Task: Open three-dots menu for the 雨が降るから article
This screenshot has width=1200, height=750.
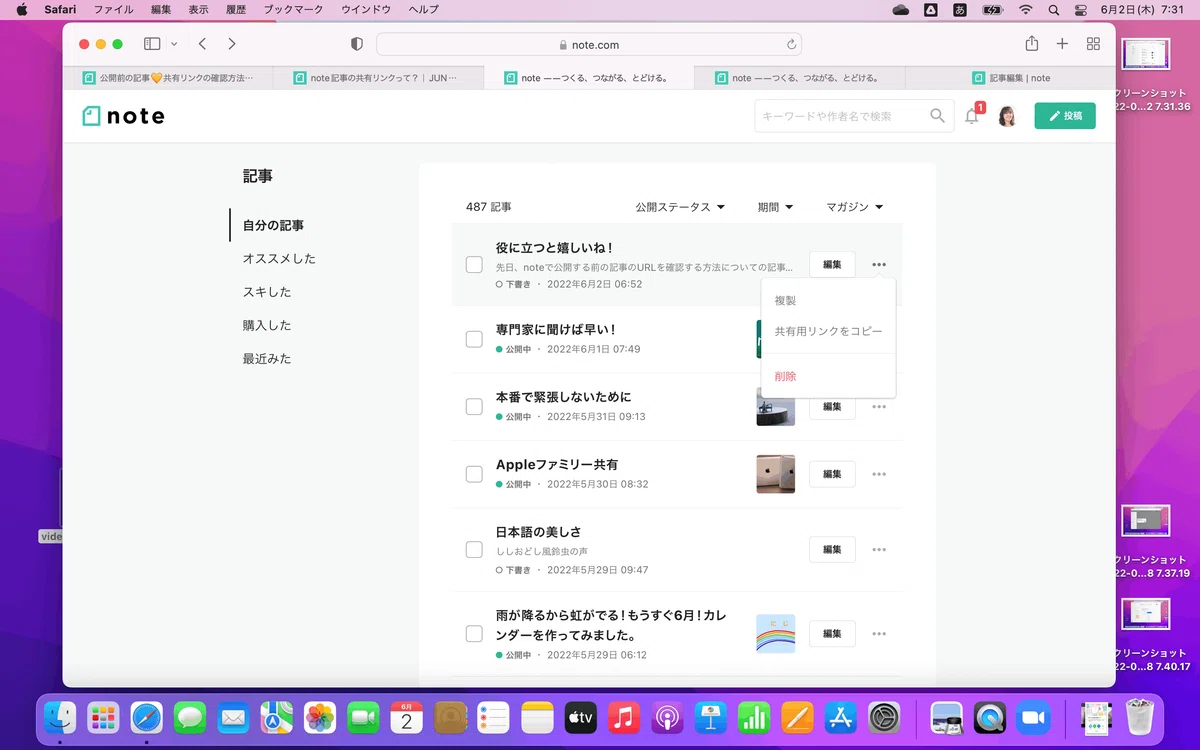Action: point(879,634)
